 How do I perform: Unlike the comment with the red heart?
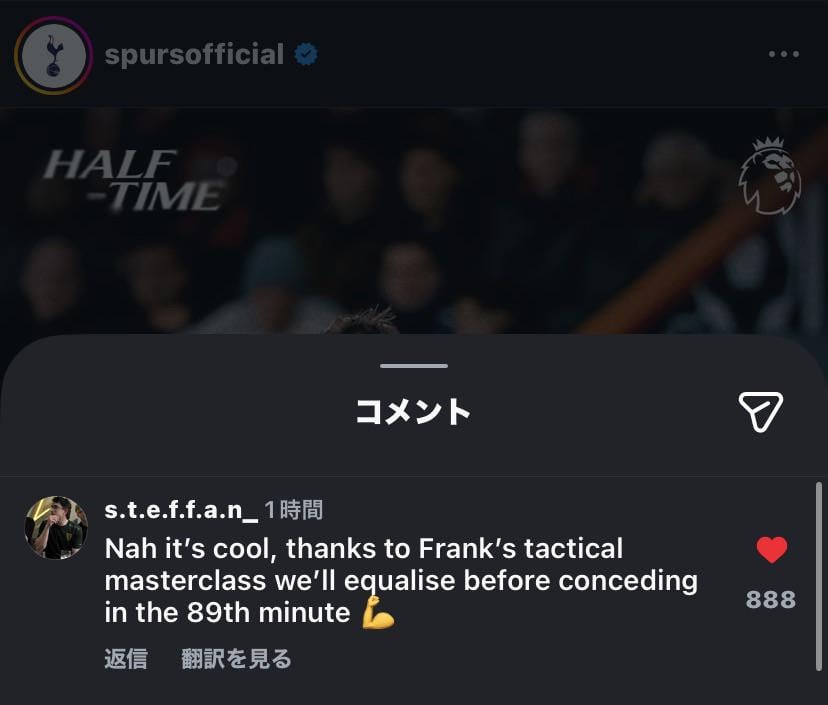[771, 550]
